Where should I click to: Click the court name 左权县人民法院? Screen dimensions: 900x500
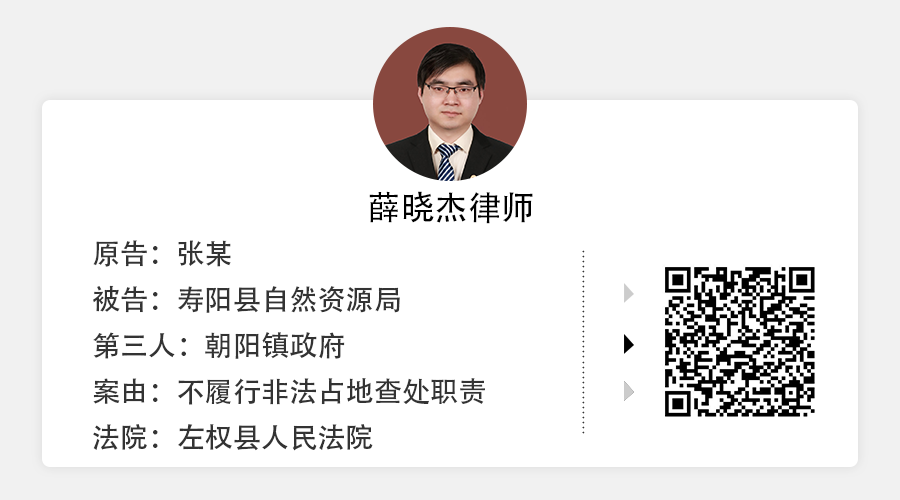coord(275,437)
